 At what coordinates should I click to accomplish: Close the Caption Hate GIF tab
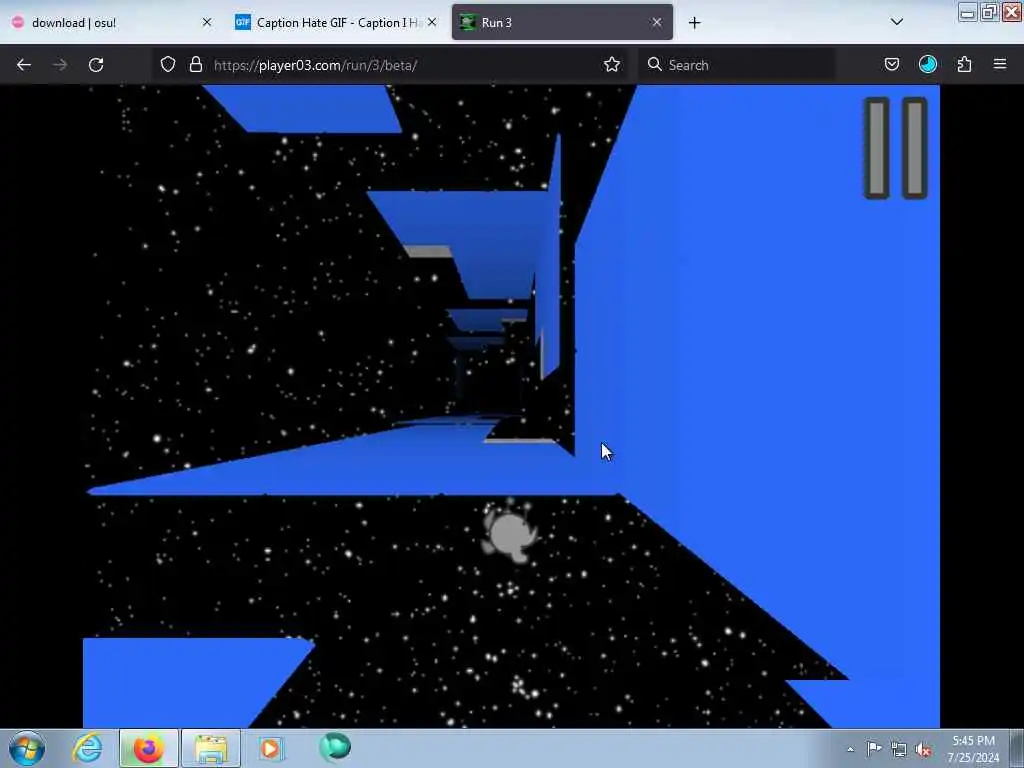[x=432, y=22]
